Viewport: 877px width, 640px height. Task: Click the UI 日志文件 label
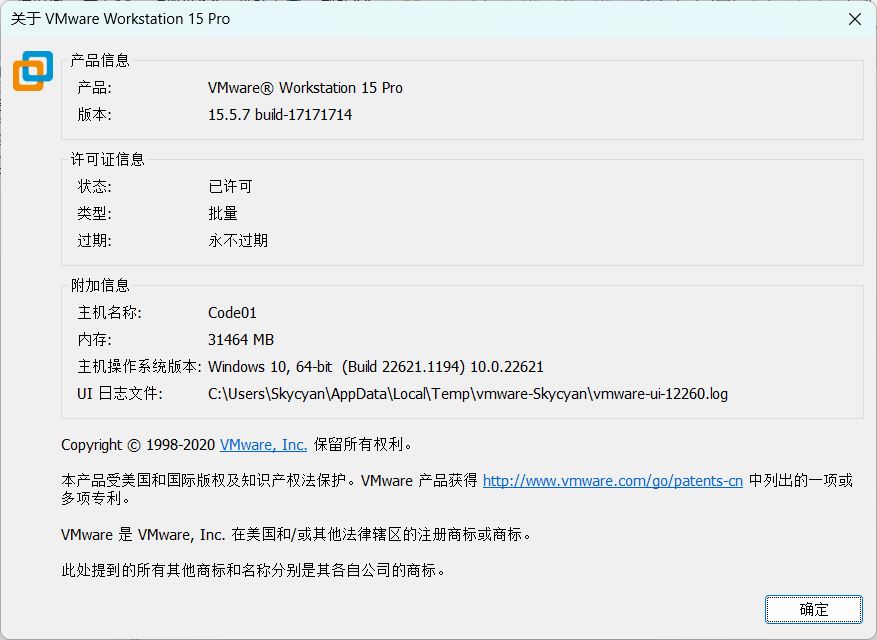pyautogui.click(x=120, y=394)
